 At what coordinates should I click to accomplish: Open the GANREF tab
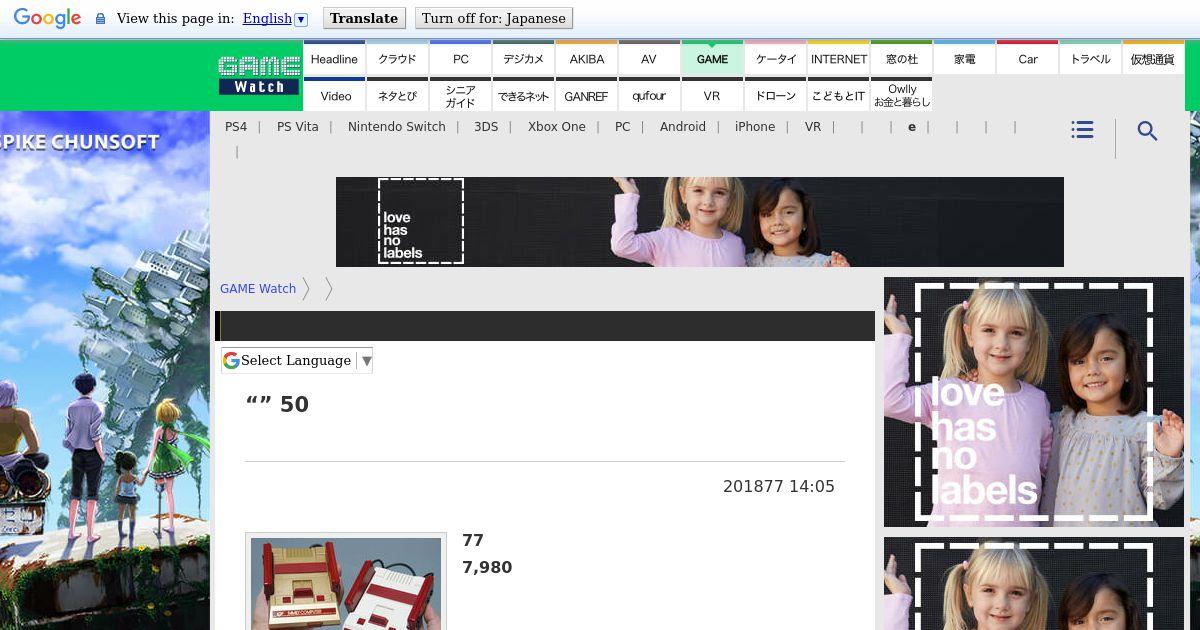[x=586, y=95]
